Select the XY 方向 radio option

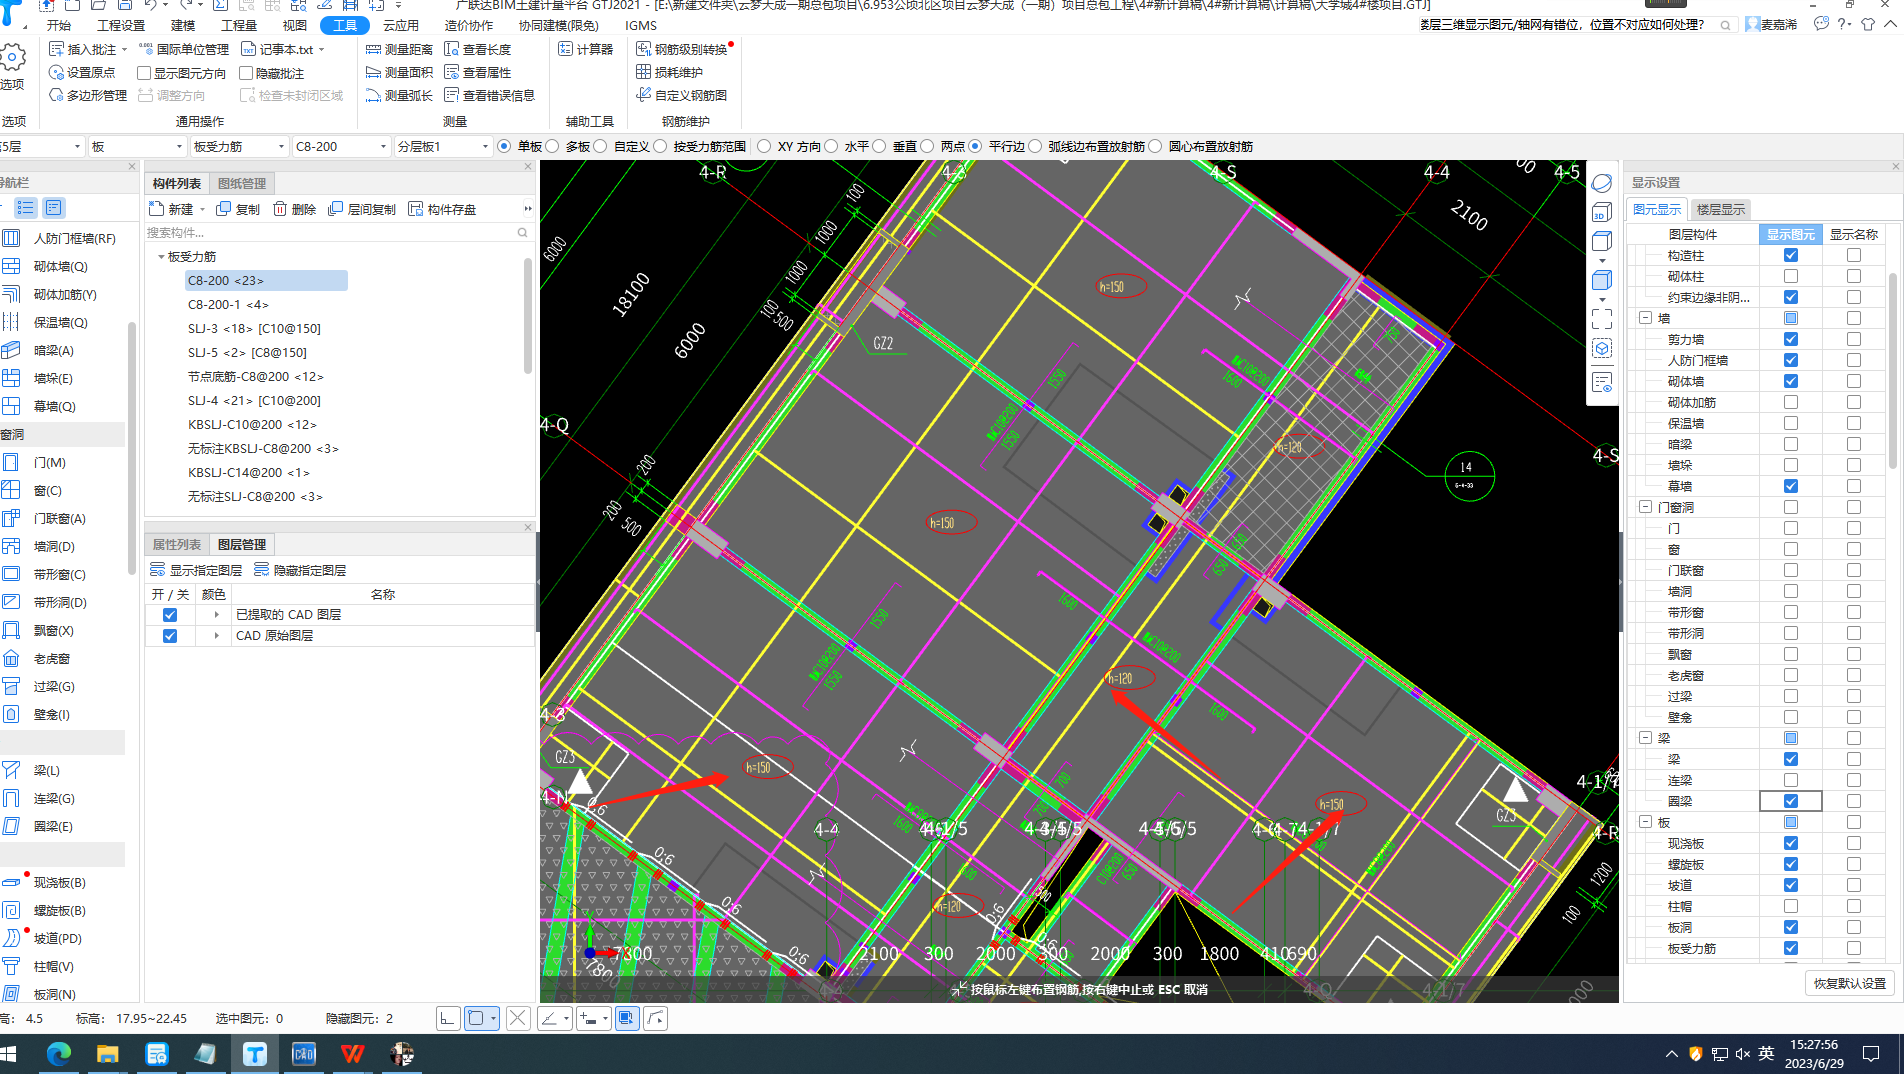coord(764,146)
